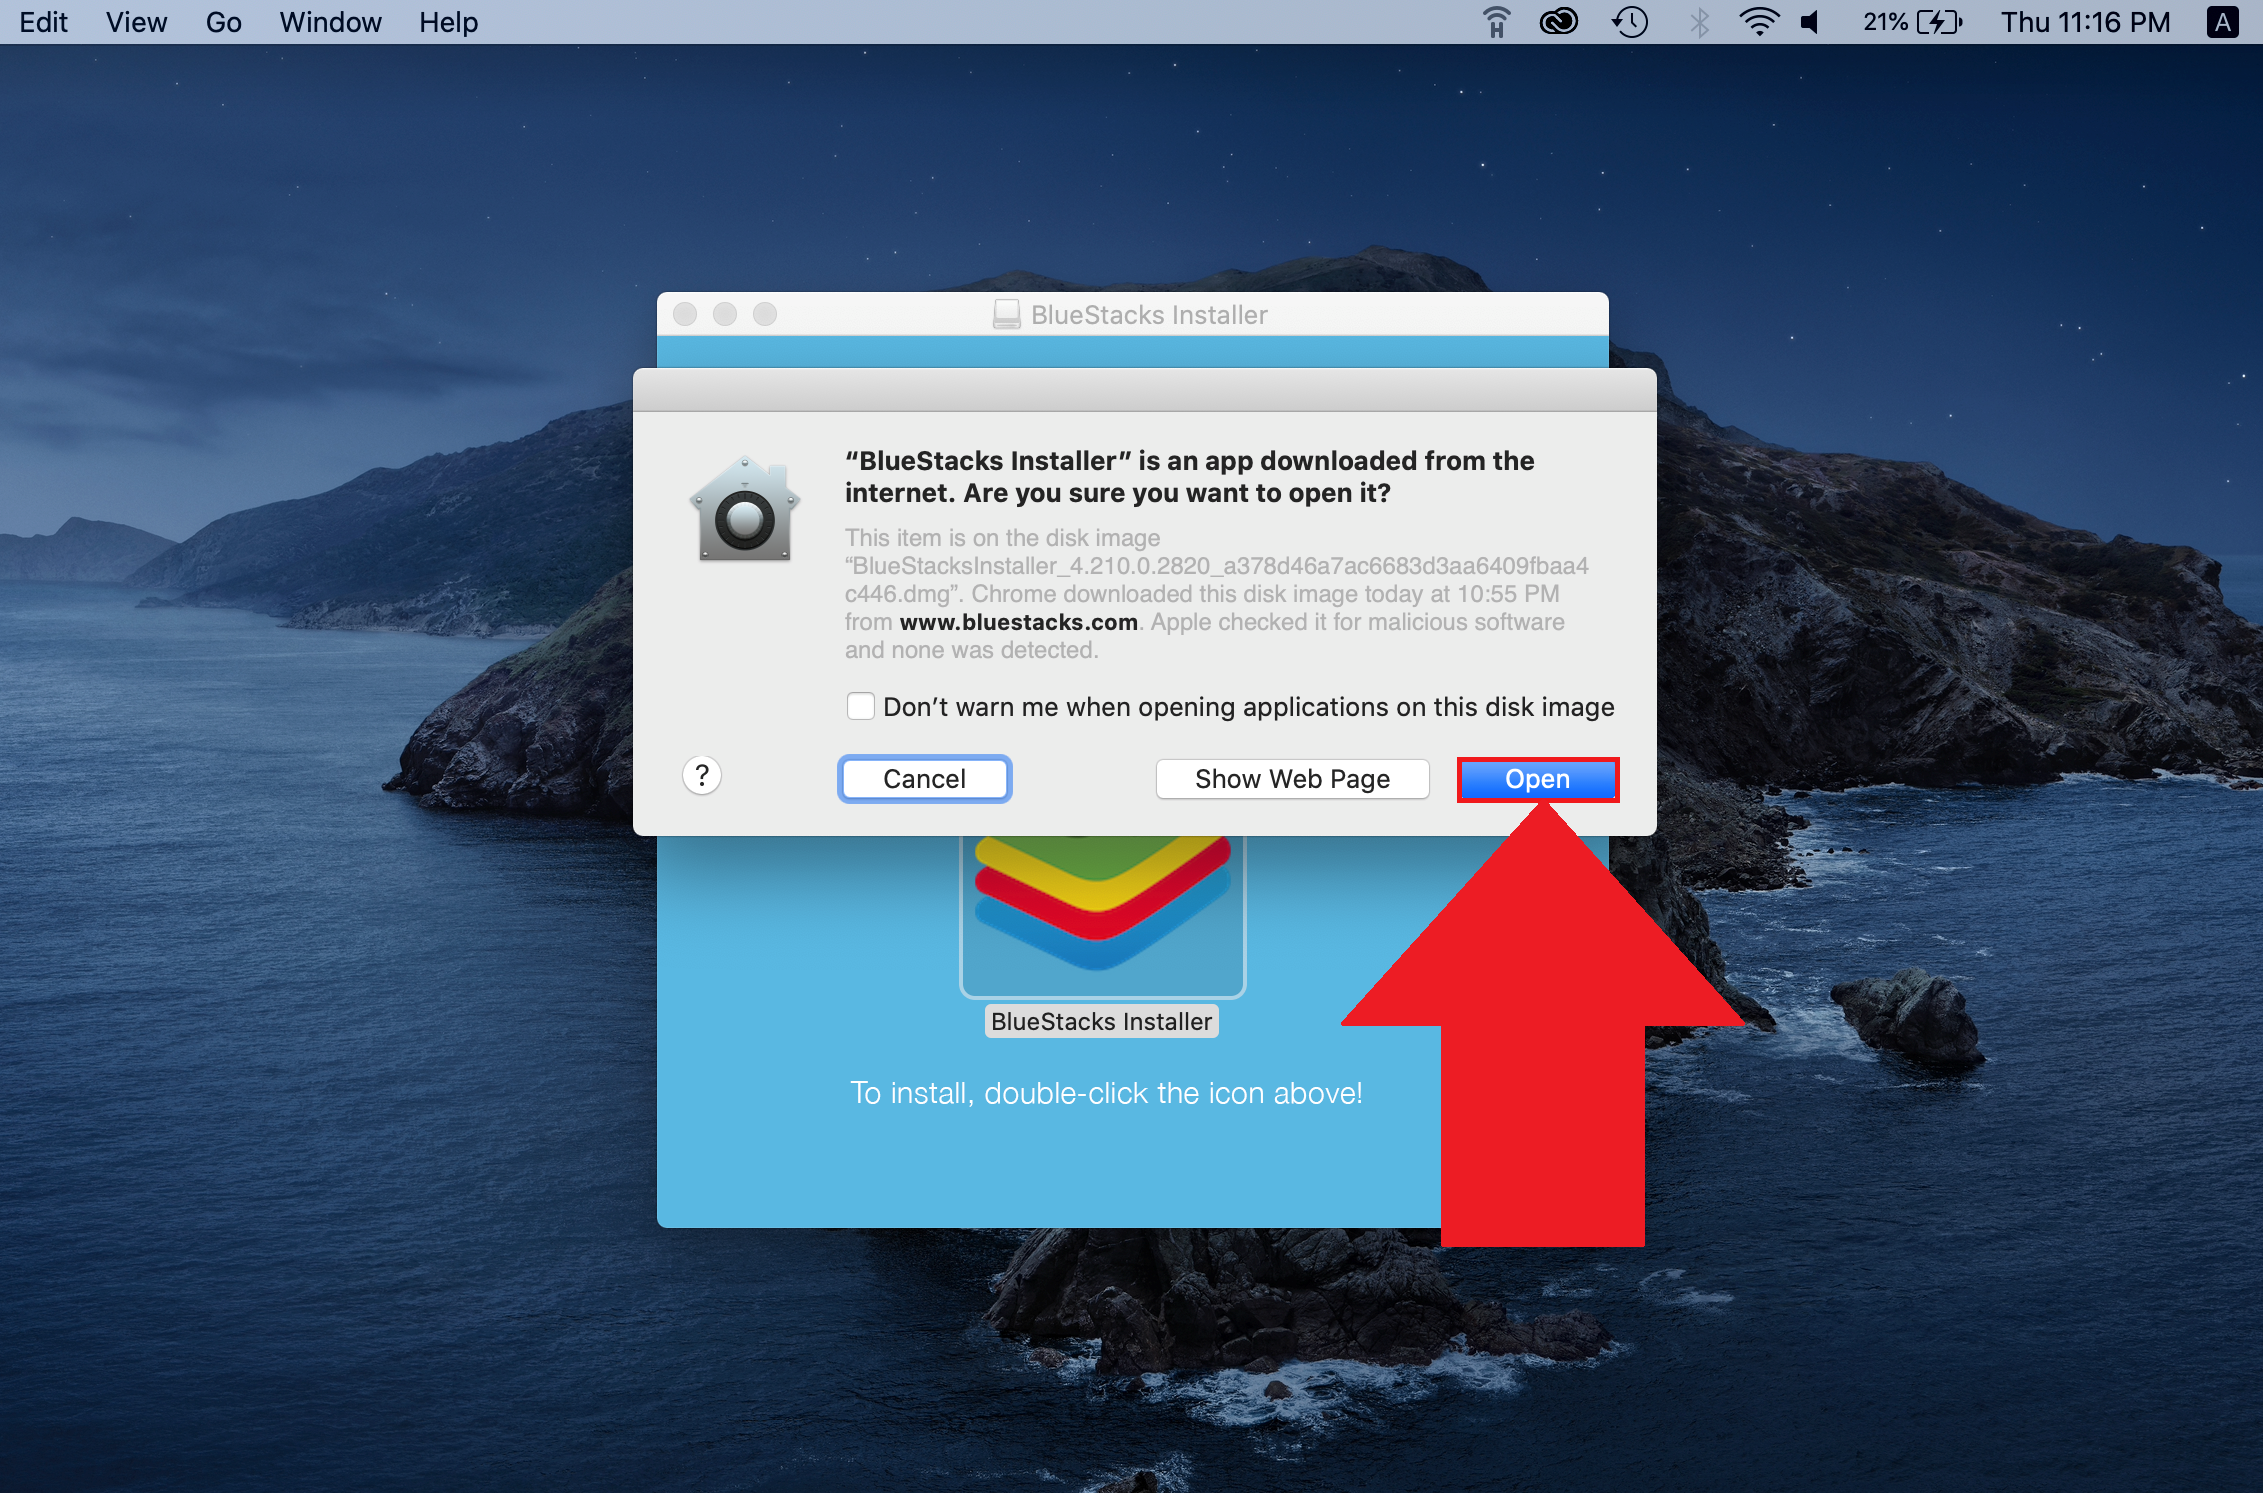Click the Time Machine icon in menu bar
2263x1493 pixels.
1631,22
